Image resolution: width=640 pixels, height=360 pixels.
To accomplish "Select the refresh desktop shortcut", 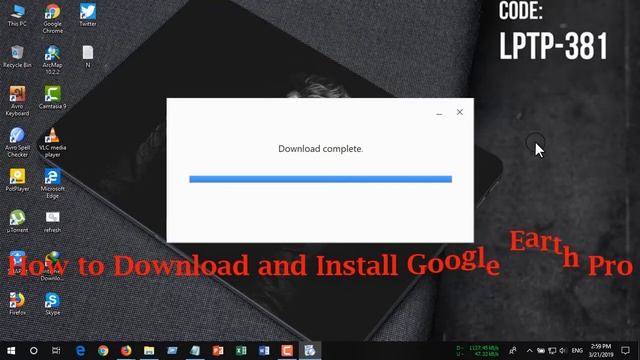I will (53, 222).
